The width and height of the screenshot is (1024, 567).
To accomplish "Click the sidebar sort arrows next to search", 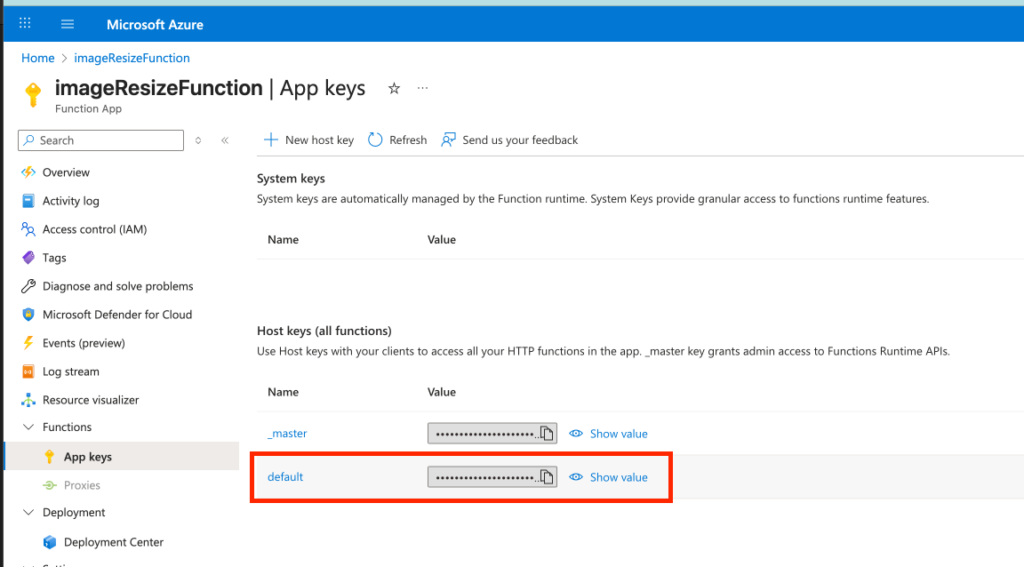I will click(198, 141).
